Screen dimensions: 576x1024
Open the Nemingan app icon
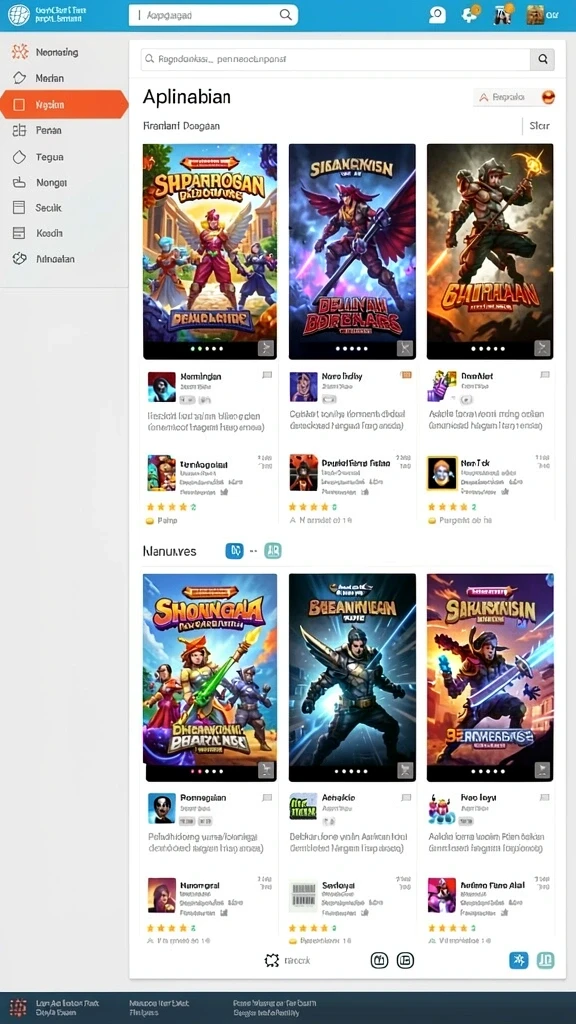(161, 387)
